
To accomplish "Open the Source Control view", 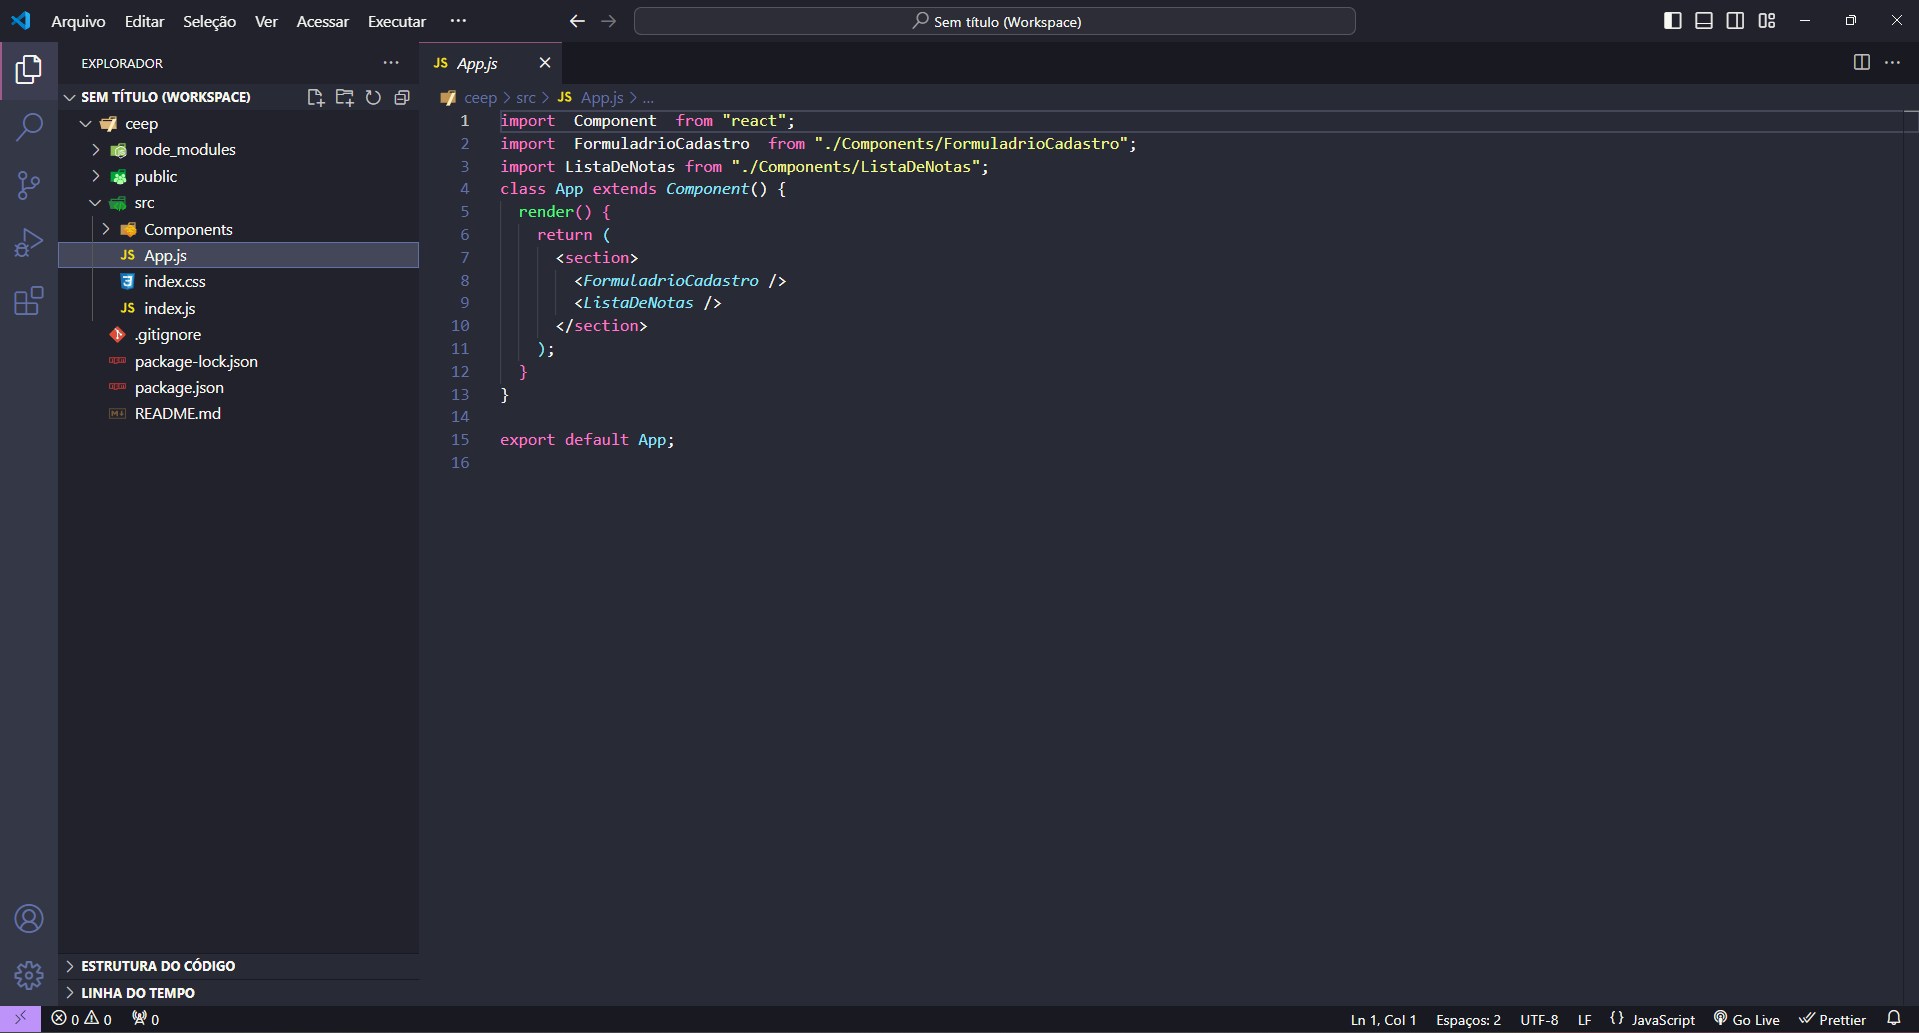I will tap(29, 185).
